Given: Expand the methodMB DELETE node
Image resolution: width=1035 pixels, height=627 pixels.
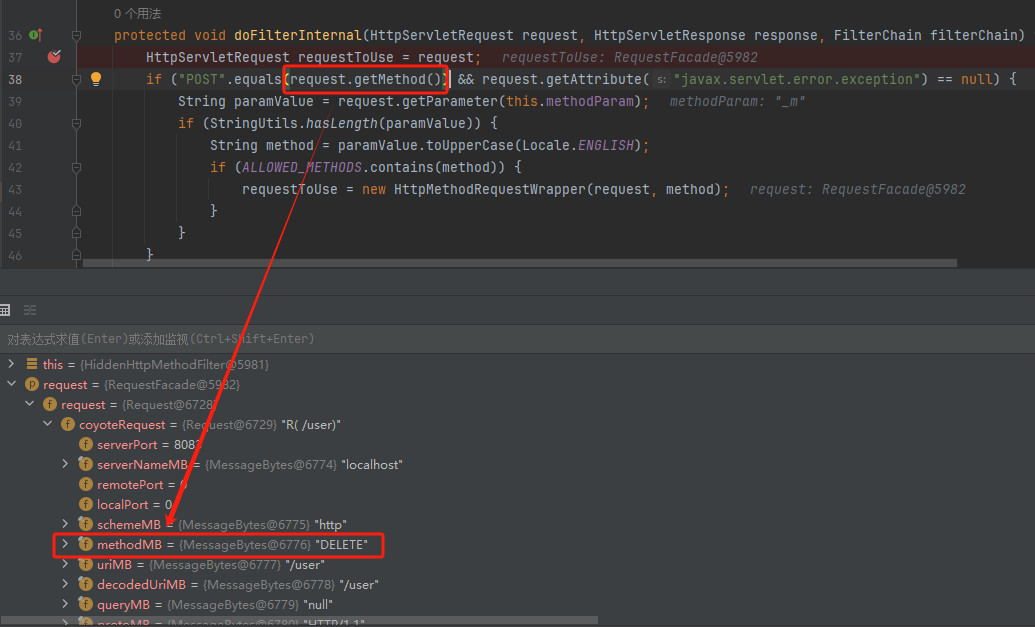Looking at the screenshot, I should 65,544.
